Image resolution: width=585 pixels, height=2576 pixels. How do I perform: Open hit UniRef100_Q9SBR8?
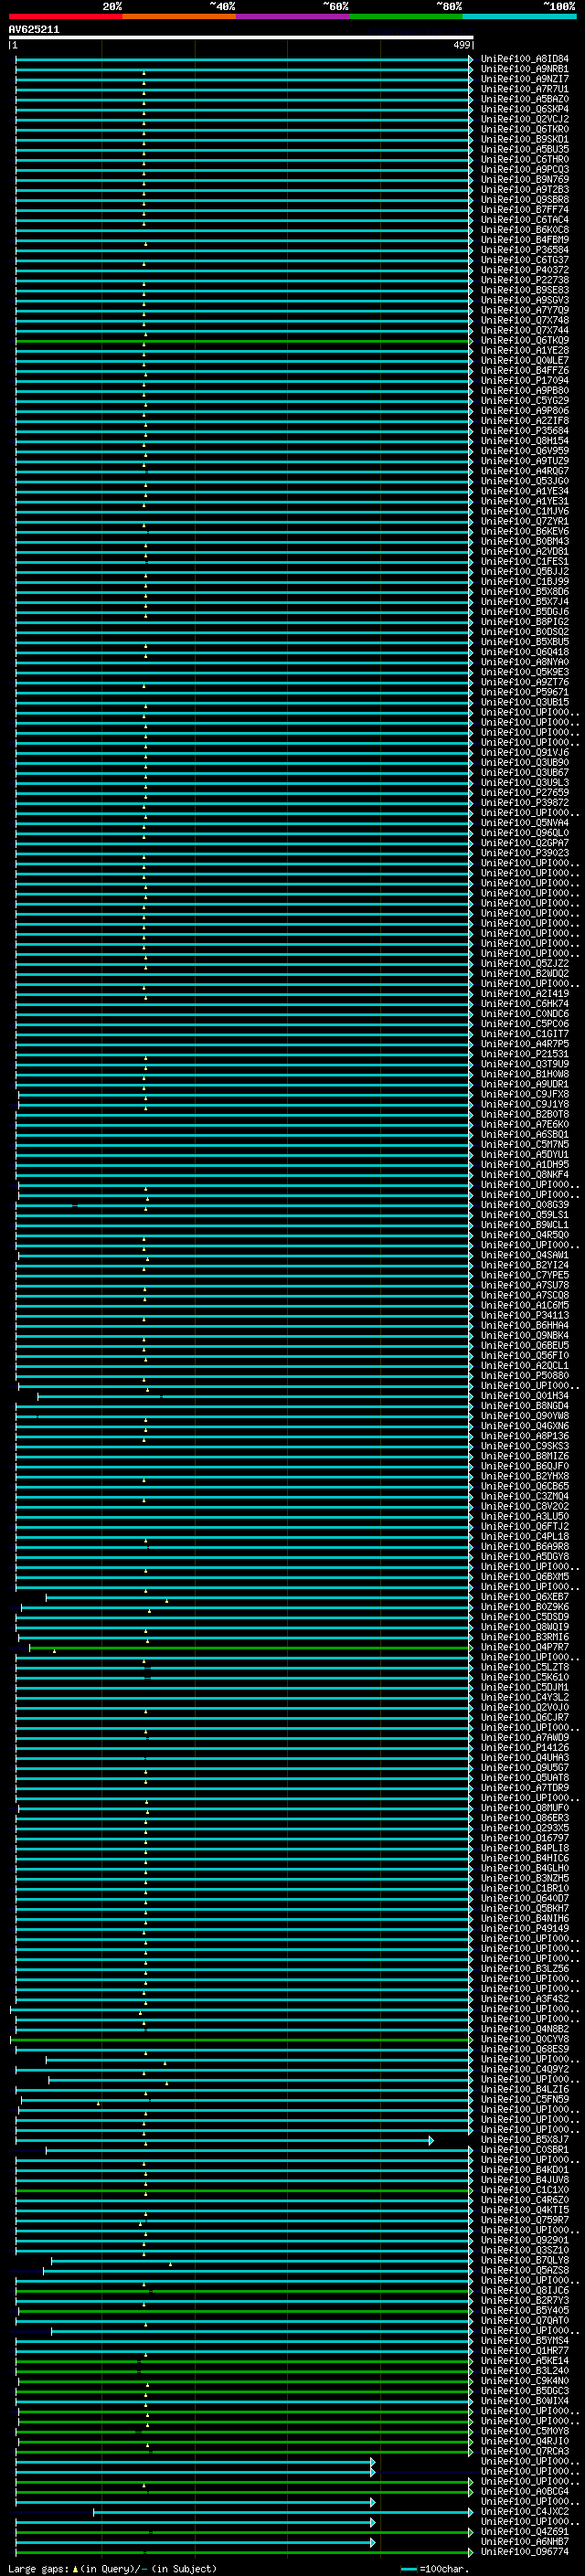click(x=525, y=200)
